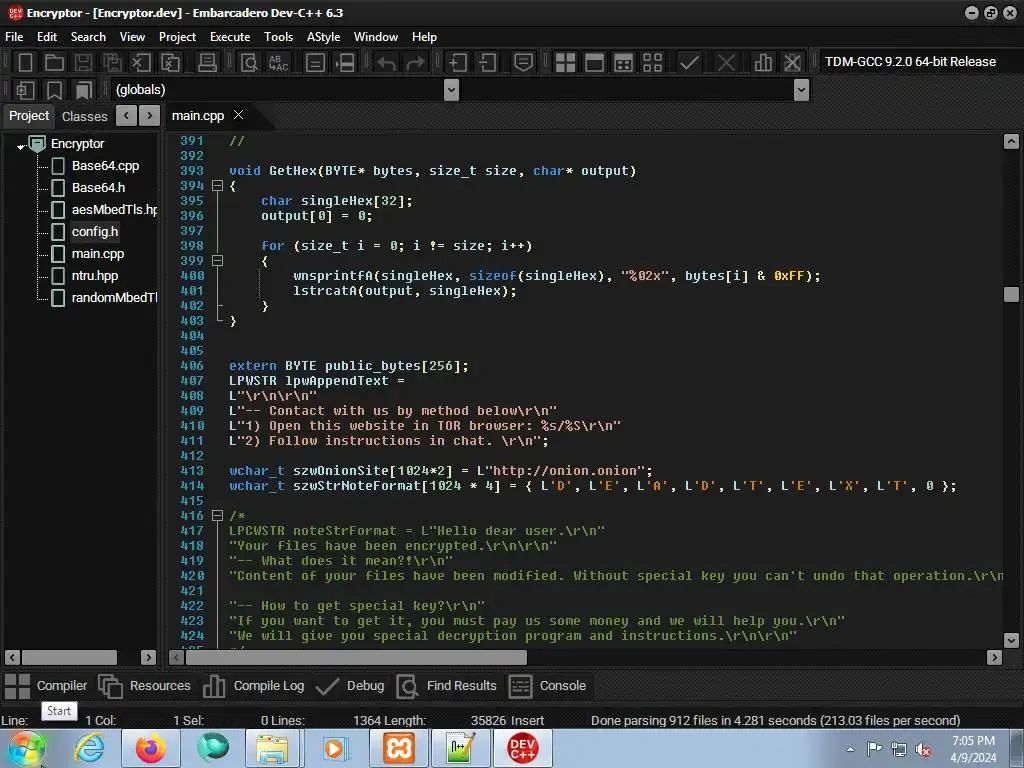This screenshot has height=768, width=1024.
Task: Click the Windows Start orb
Action: tap(26, 748)
